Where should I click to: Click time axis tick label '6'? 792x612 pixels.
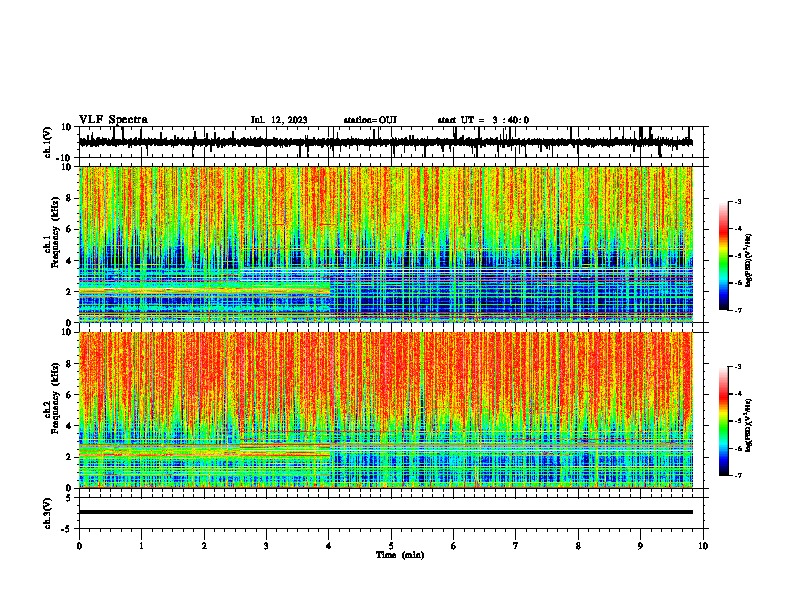pos(454,546)
